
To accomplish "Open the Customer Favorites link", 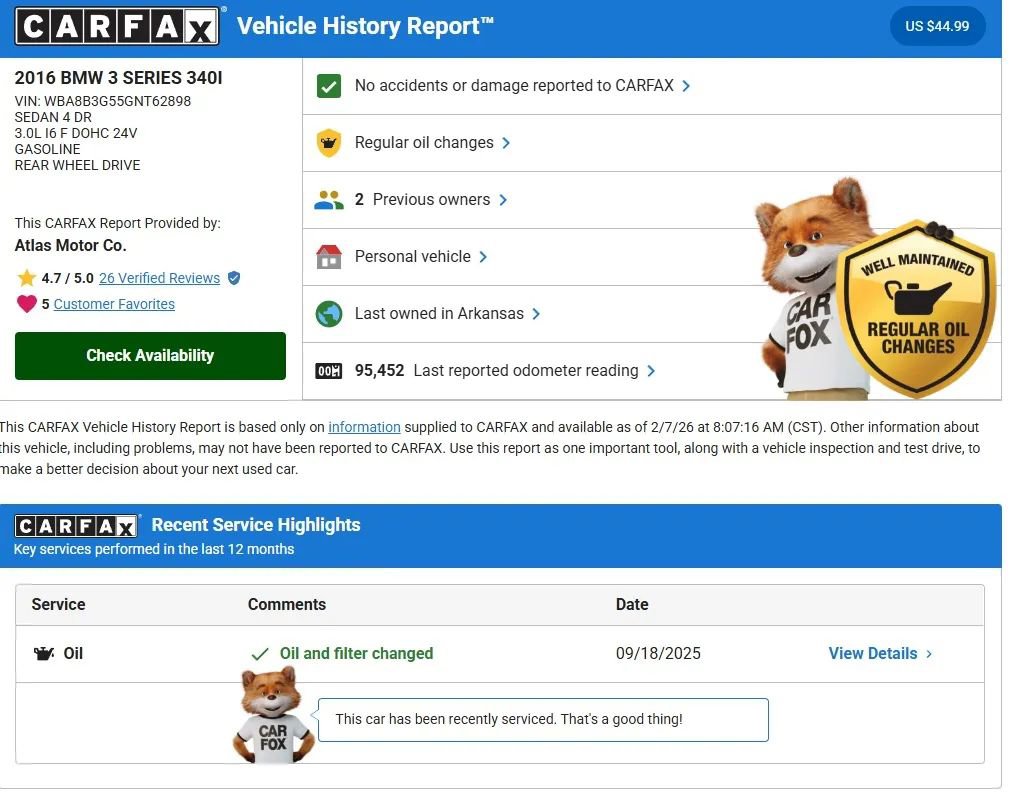I will click(114, 304).
